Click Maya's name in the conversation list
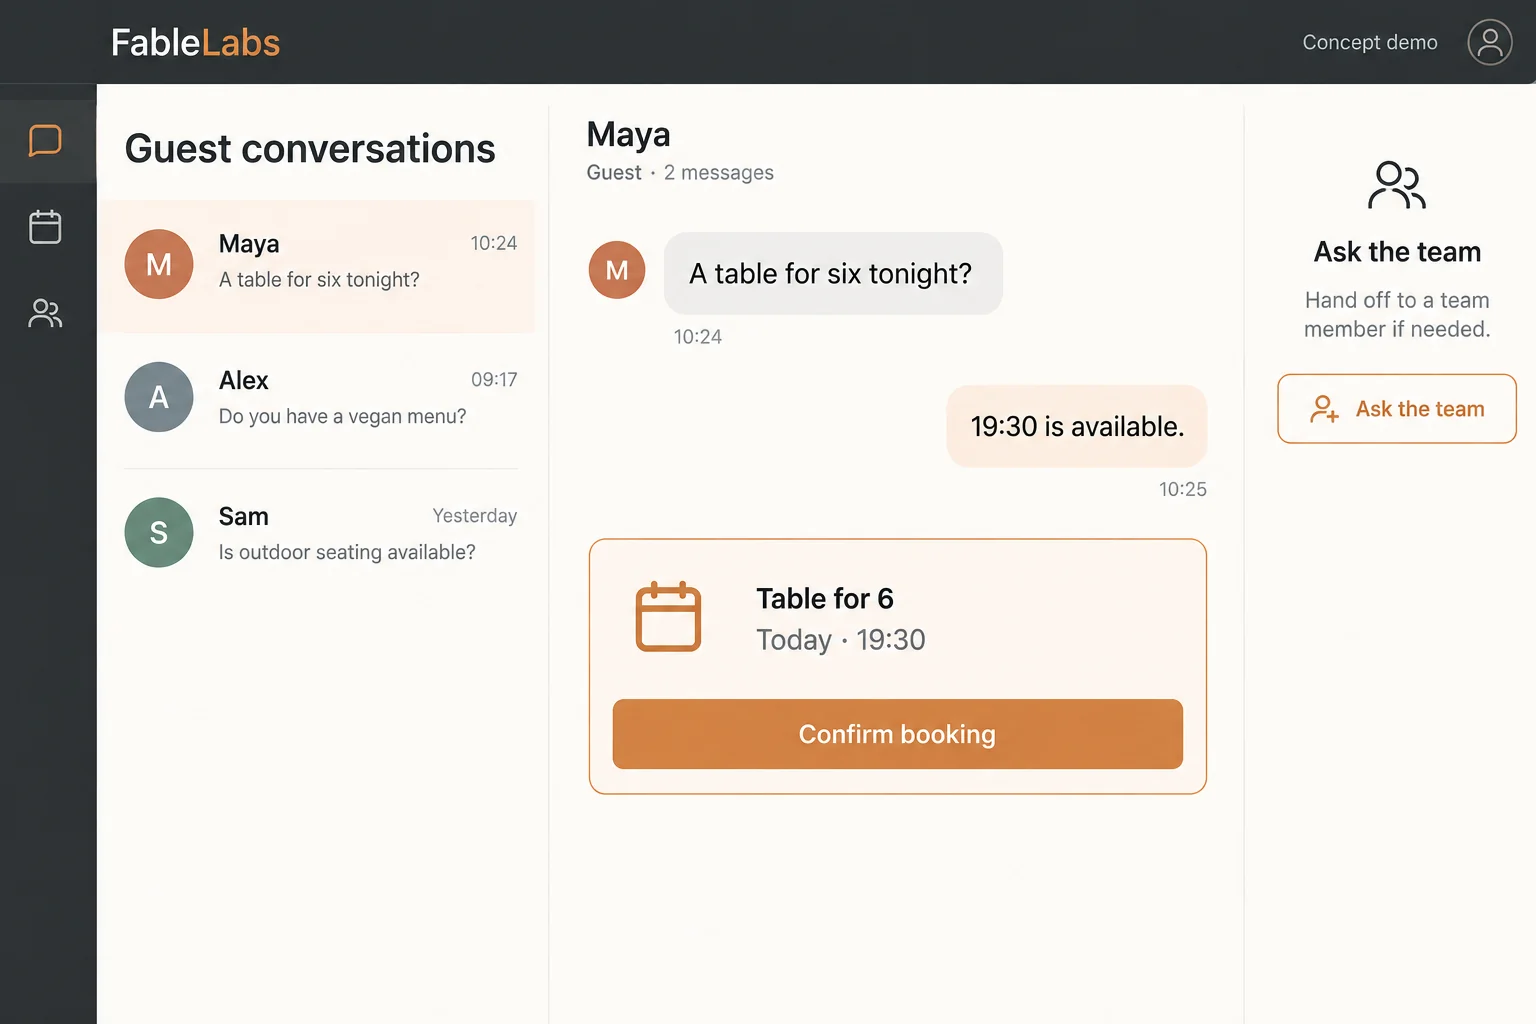 [x=249, y=244]
